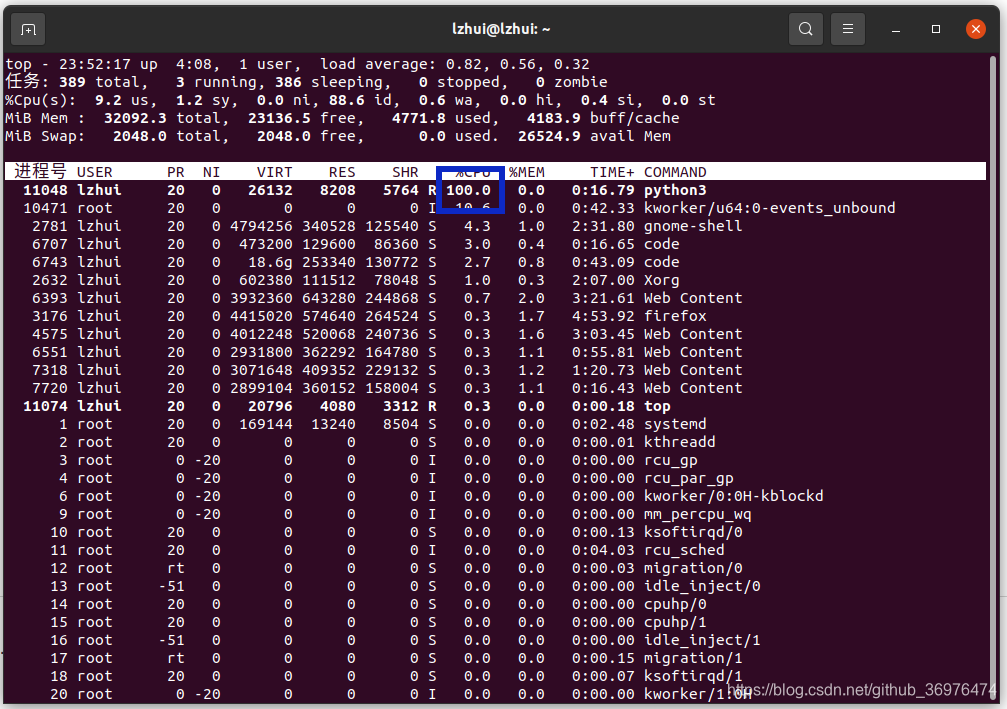Click the cpuhp/1 process name
The width and height of the screenshot is (1007, 709).
675,622
